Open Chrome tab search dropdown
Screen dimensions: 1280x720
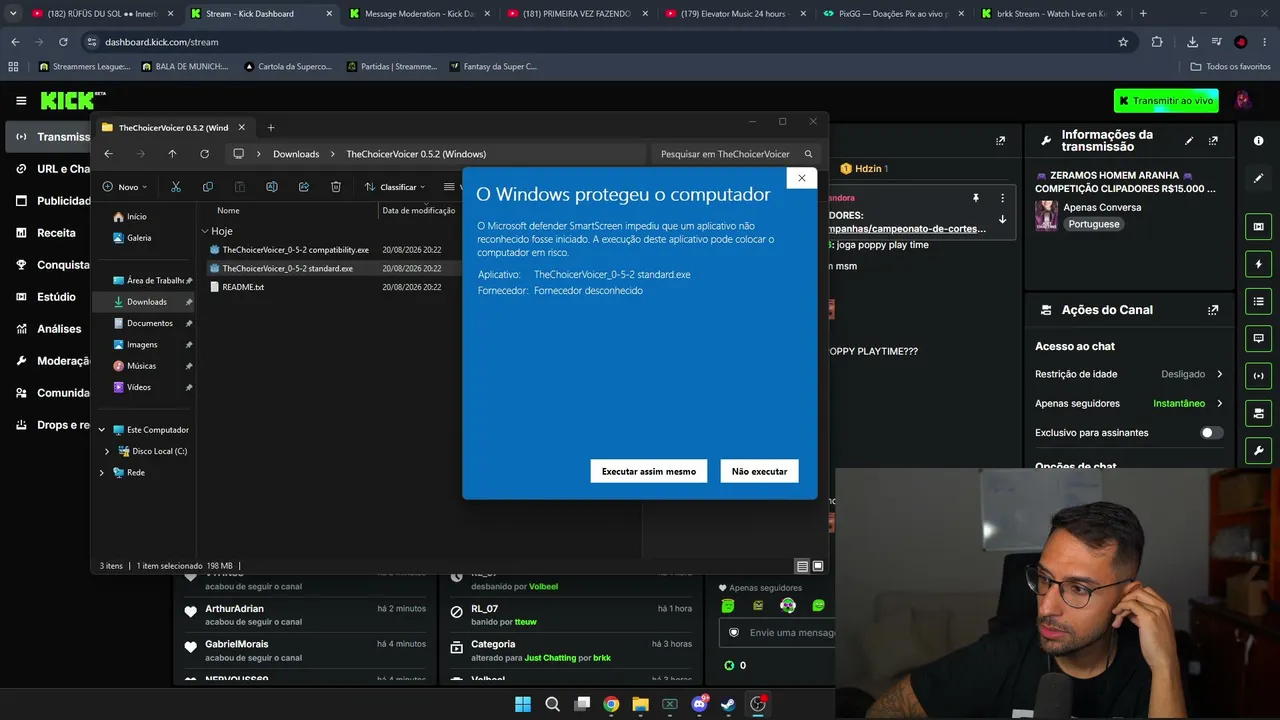[13, 14]
